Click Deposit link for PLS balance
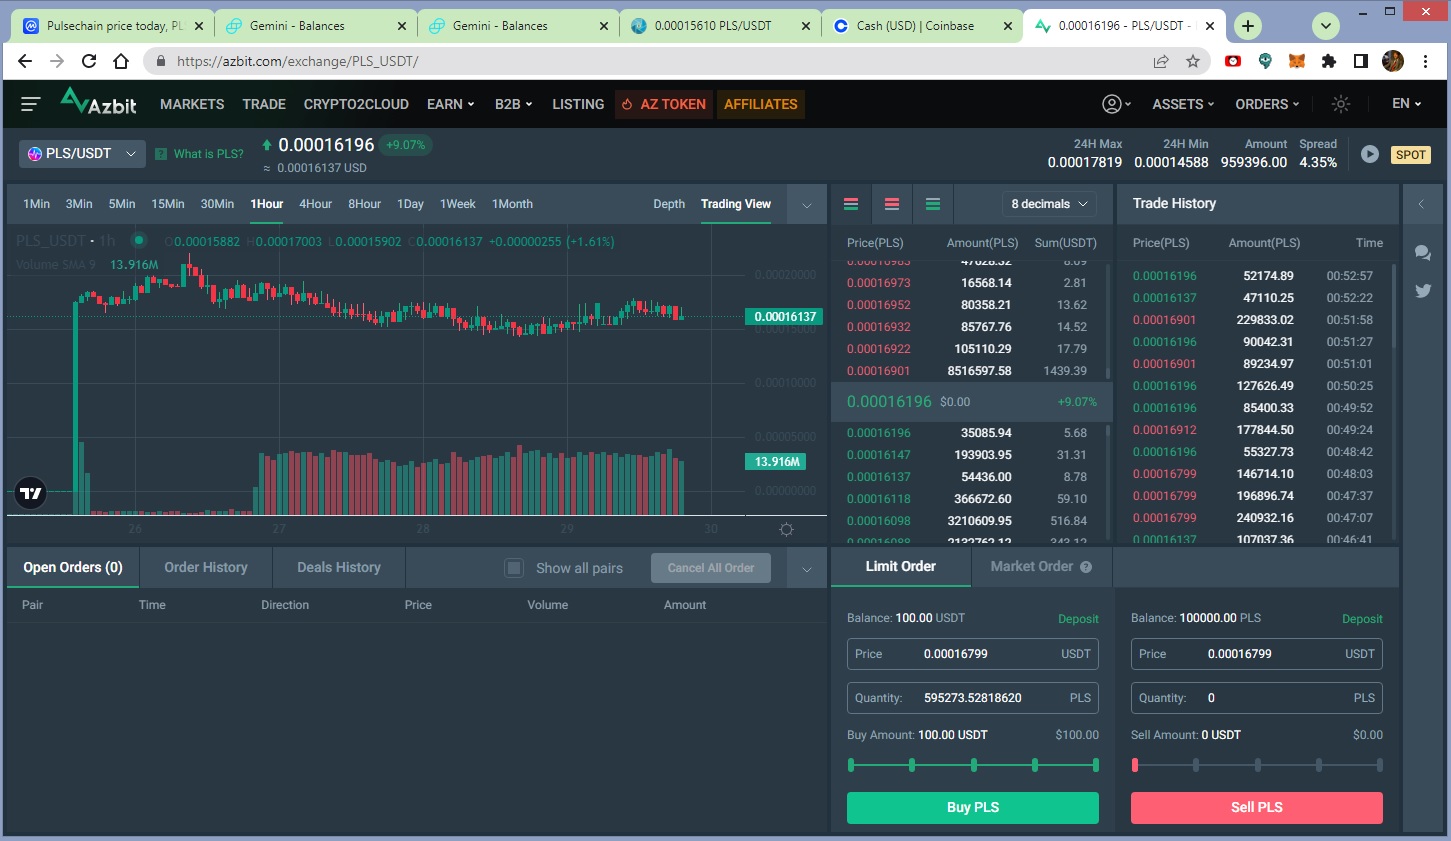The width and height of the screenshot is (1451, 841). coord(1362,619)
